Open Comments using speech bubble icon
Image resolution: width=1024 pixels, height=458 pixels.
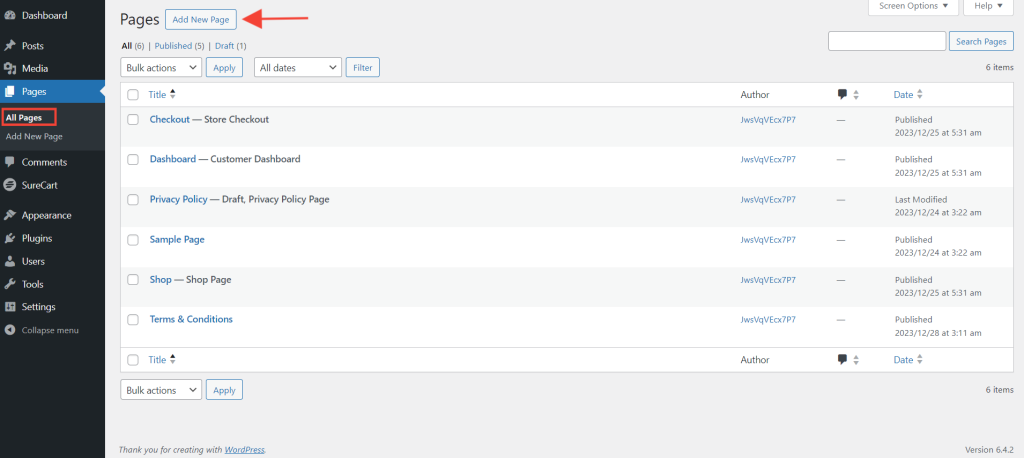pyautogui.click(x=10, y=162)
